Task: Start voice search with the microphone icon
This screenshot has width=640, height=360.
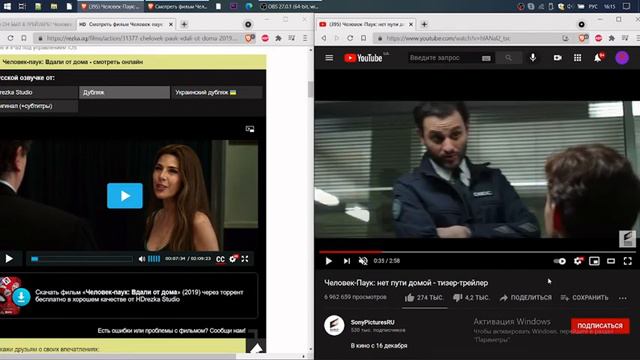Action: (x=533, y=58)
